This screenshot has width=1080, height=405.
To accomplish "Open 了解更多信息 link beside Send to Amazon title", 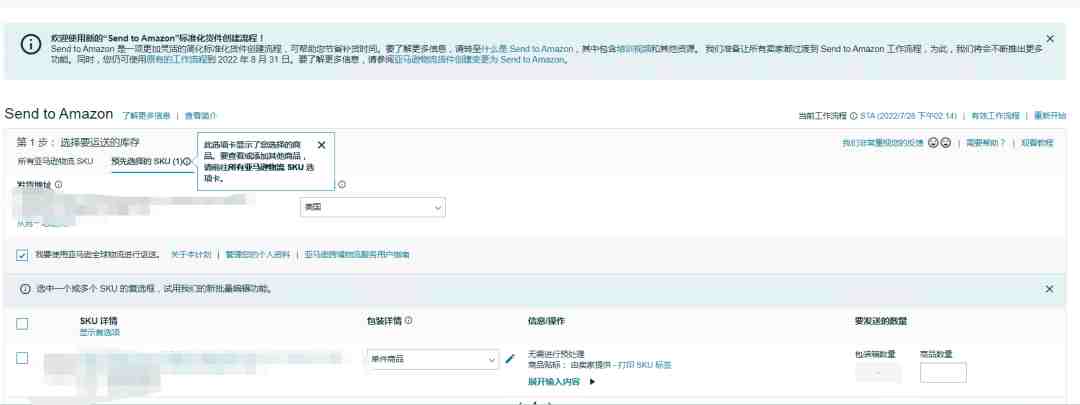I will [146, 116].
